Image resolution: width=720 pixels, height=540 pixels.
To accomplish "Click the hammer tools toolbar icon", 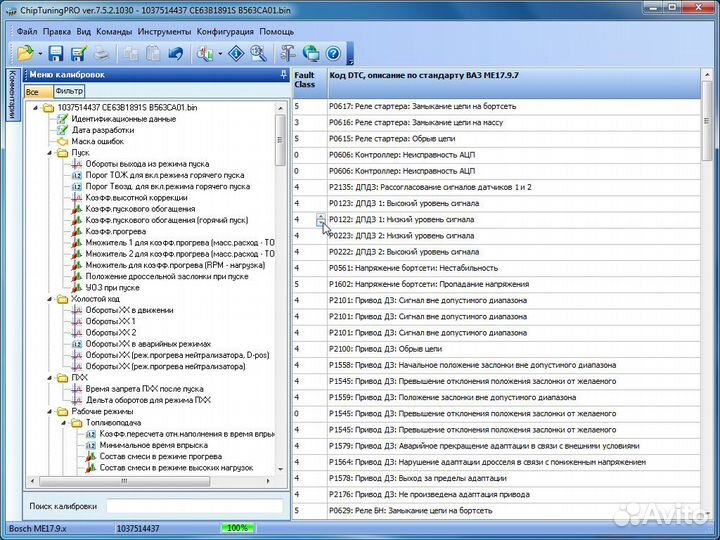I will pos(288,53).
